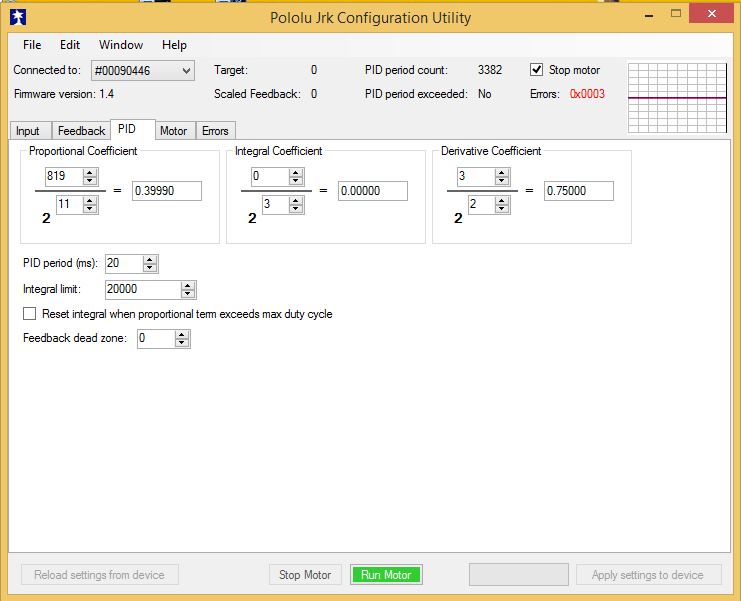Minimize the Jrk Configuration Utility window
The width and height of the screenshot is (741, 601).
point(649,15)
